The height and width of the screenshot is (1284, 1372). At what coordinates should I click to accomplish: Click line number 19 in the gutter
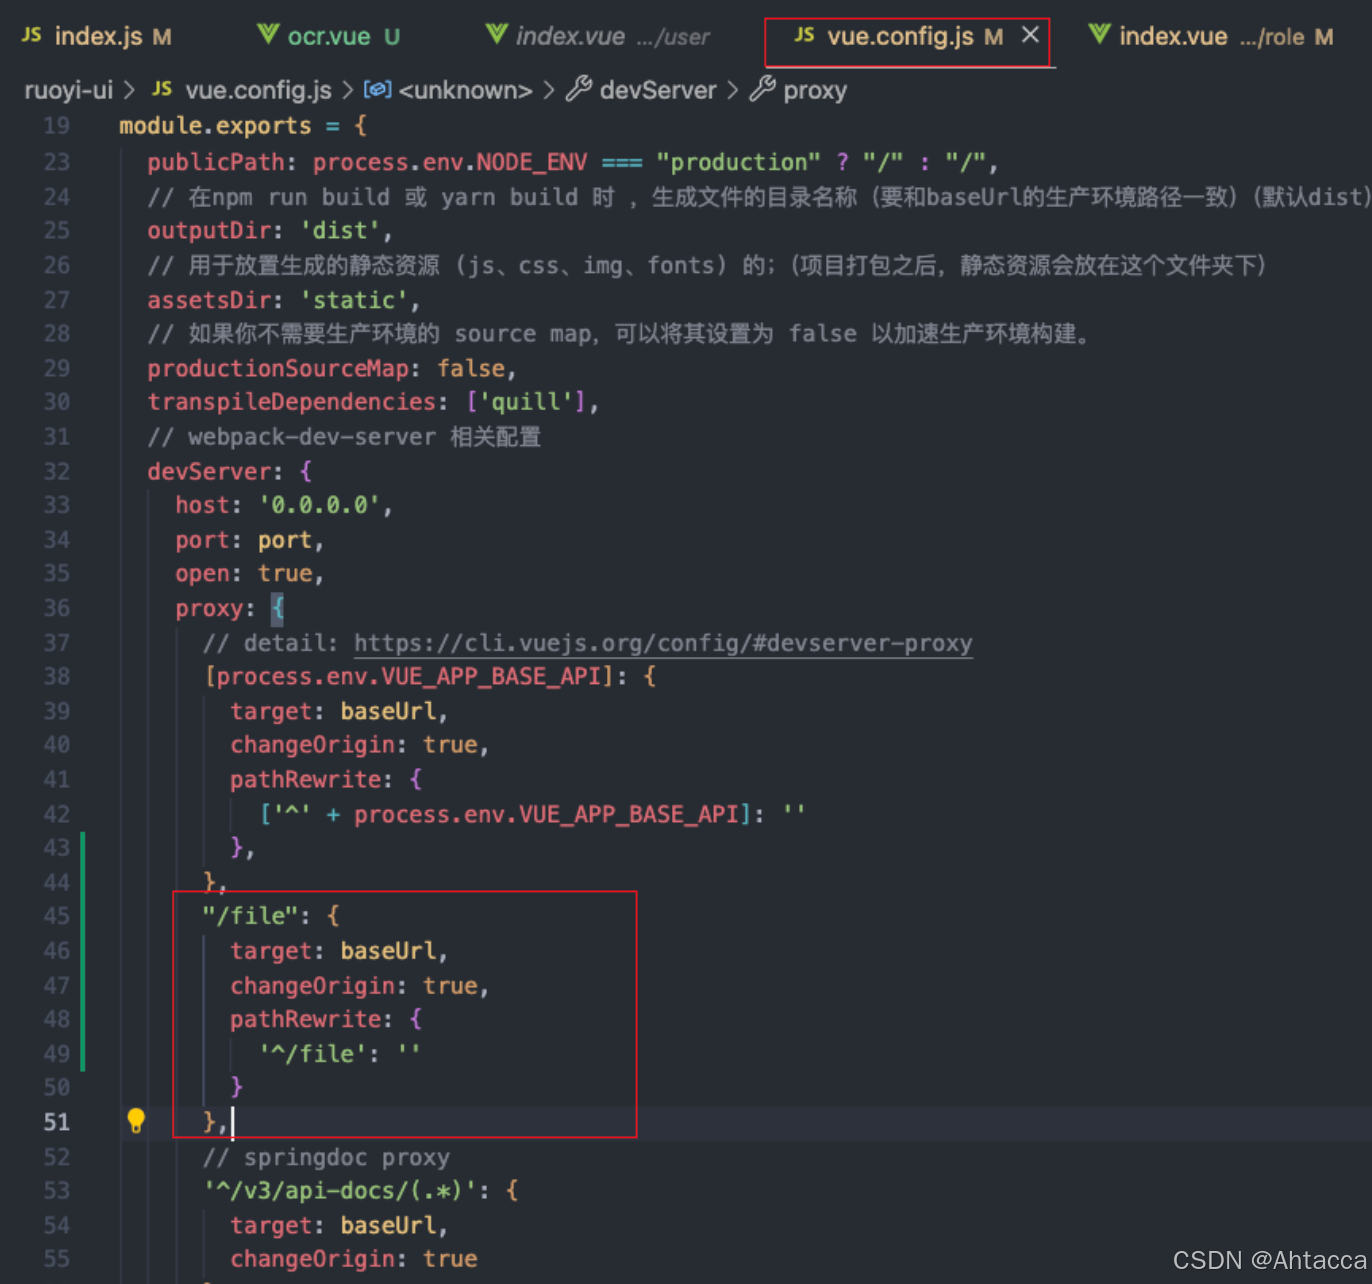pos(57,126)
